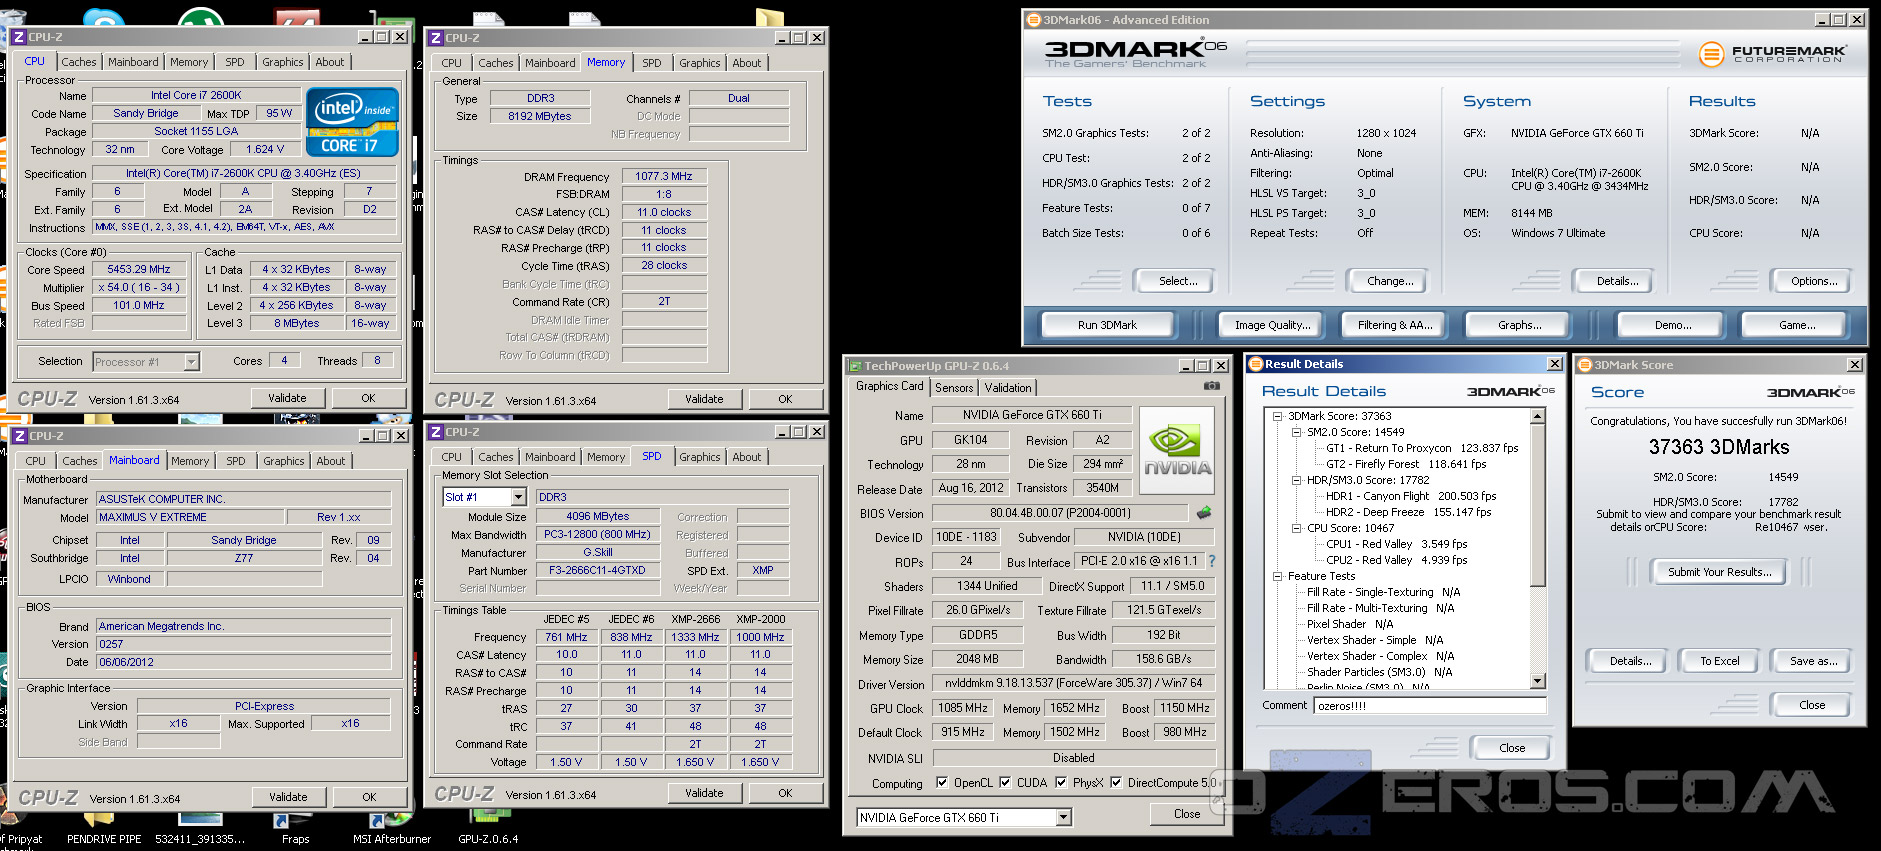This screenshot has width=1881, height=851.
Task: Open the Skype desktop icon
Action: (104, 18)
